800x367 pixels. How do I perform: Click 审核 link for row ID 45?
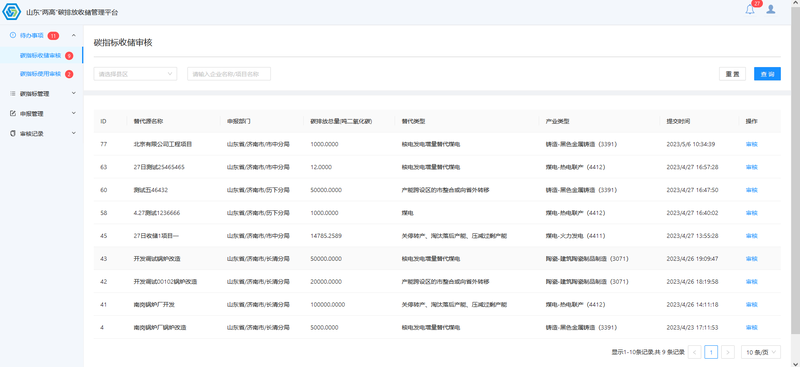click(x=752, y=236)
